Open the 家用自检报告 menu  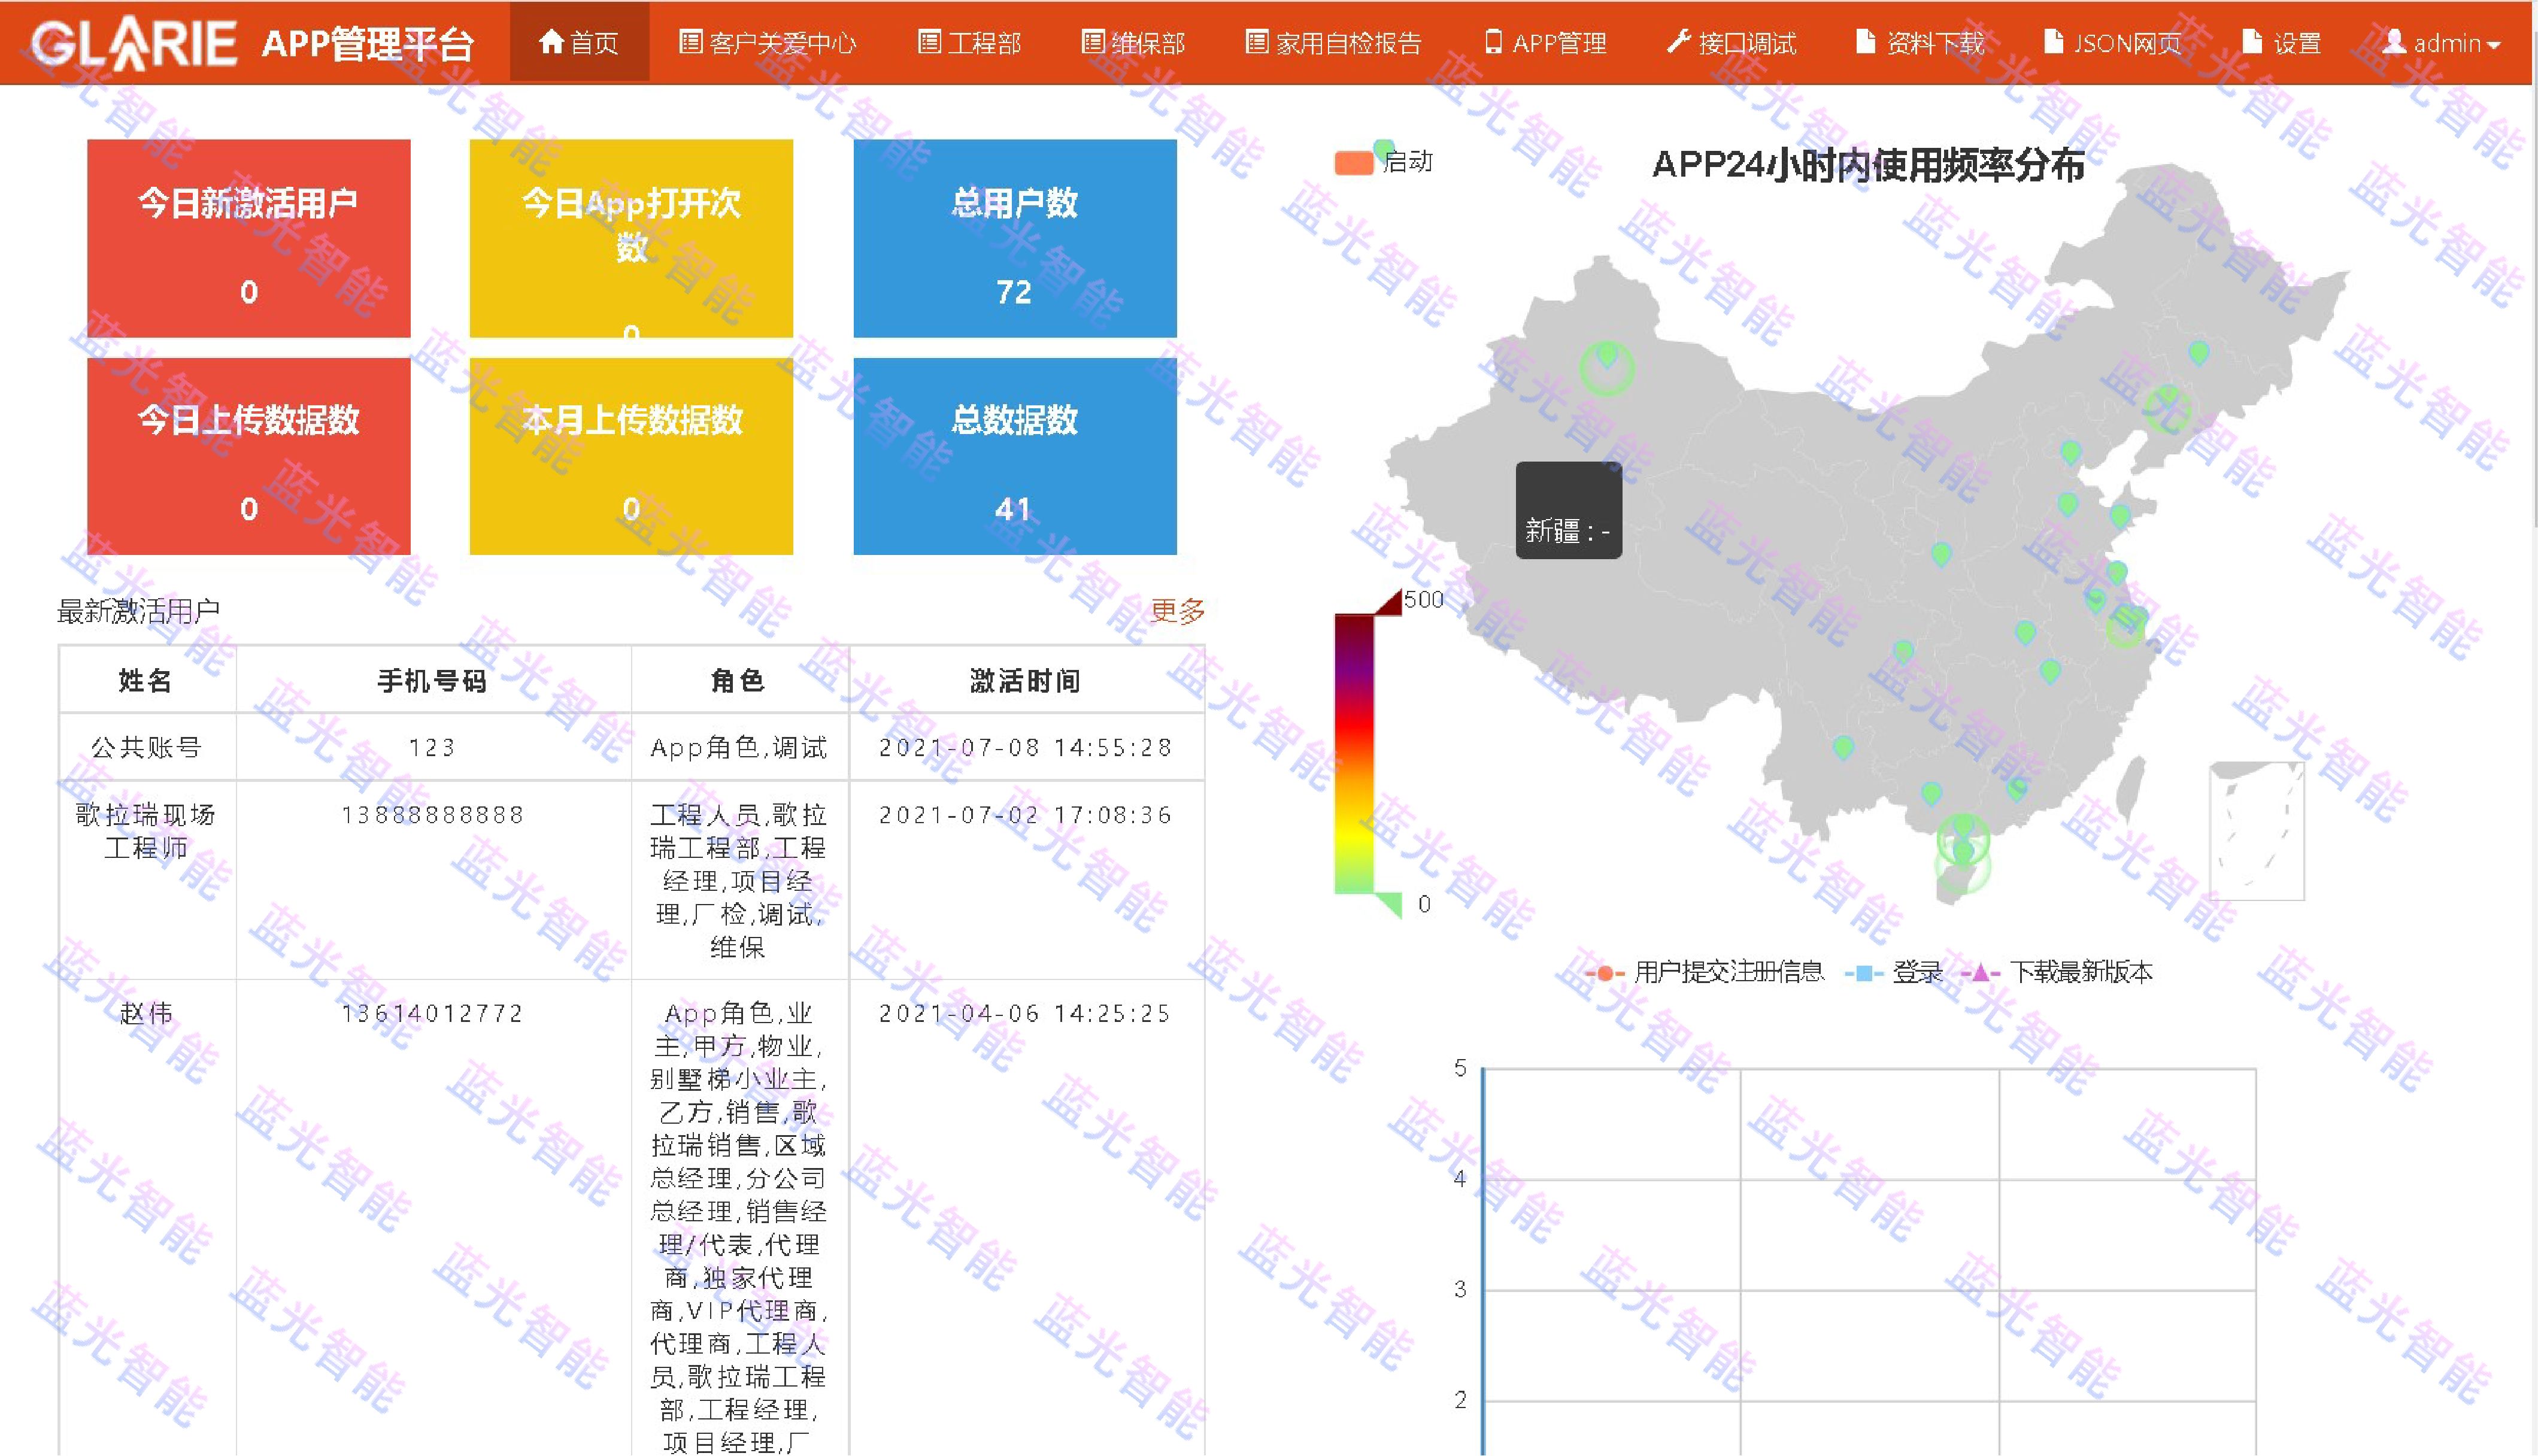pos(1334,42)
